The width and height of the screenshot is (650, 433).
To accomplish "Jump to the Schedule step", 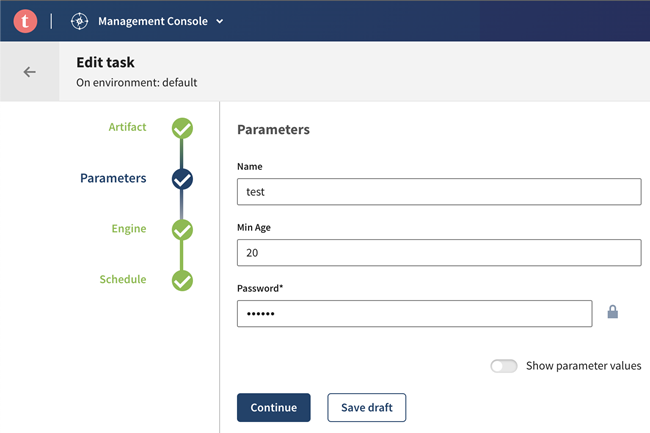I will [x=122, y=279].
